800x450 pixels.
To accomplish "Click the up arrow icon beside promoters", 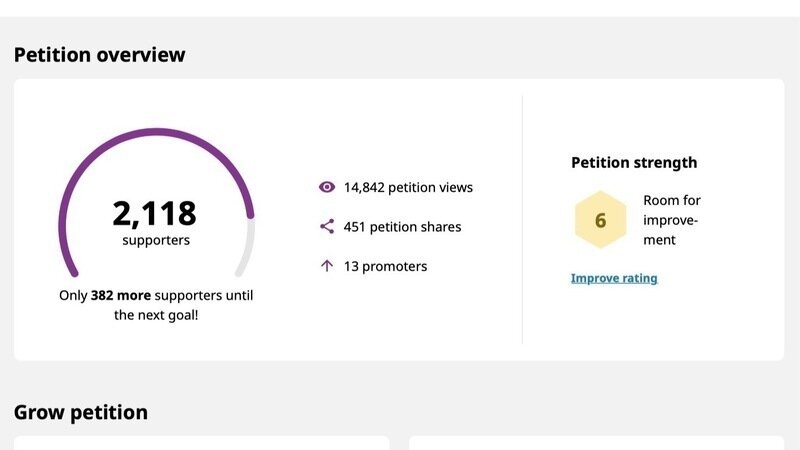I will (x=326, y=266).
